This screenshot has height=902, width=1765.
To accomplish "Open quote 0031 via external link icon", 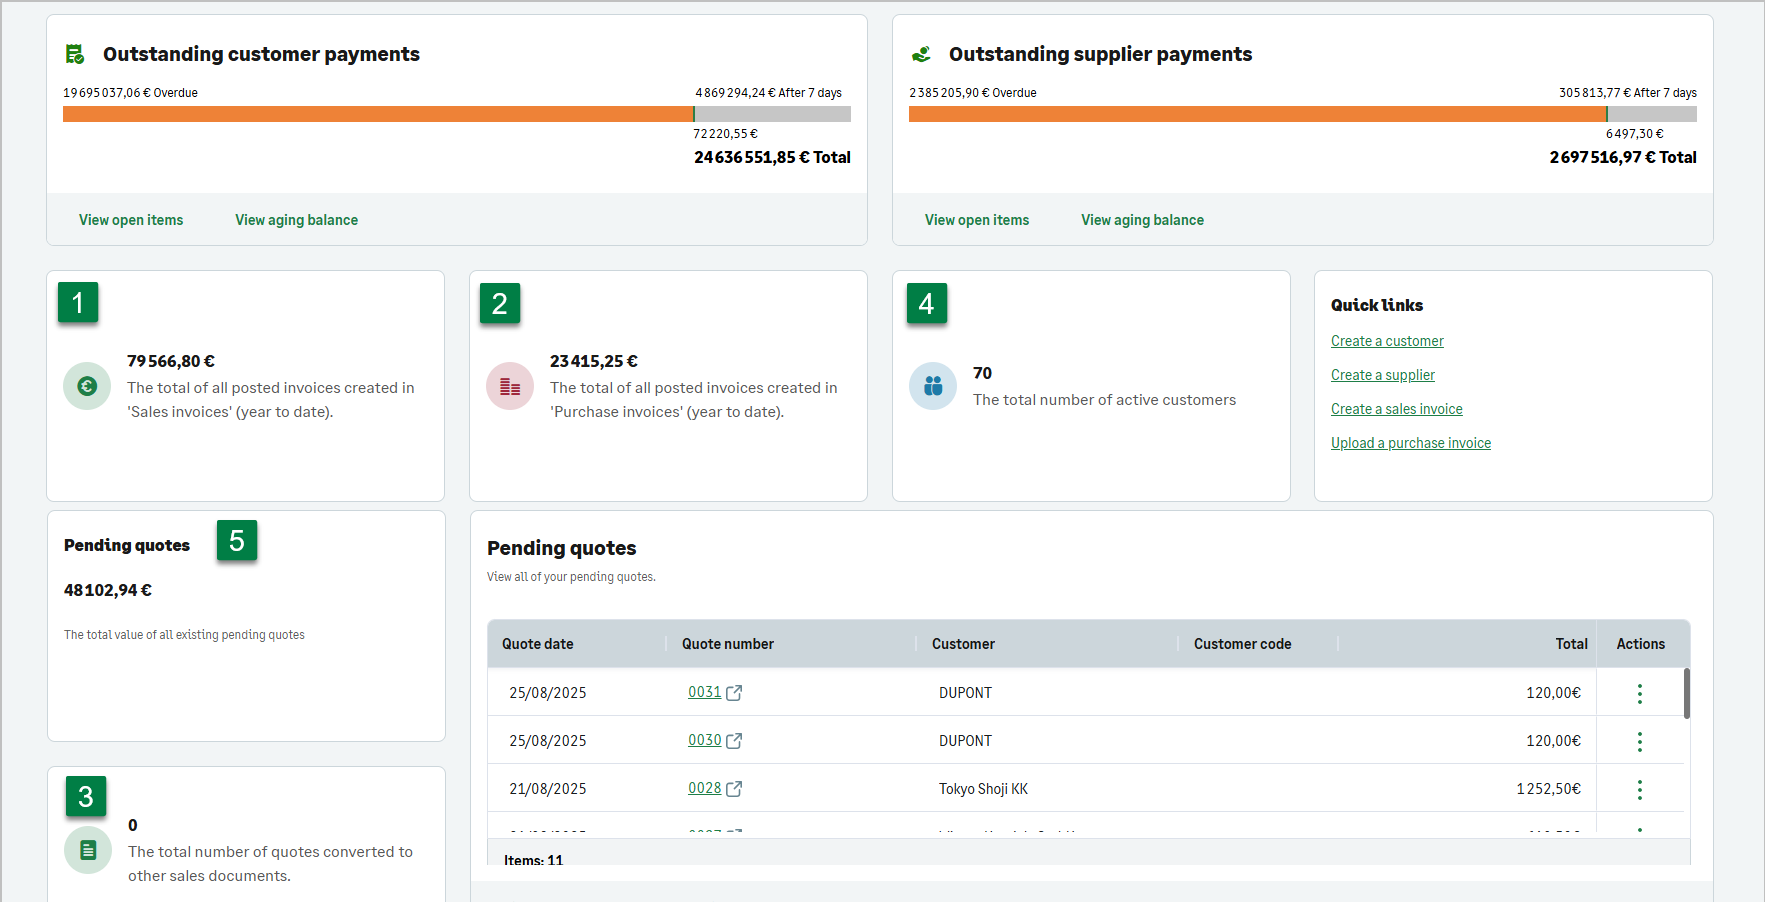I will [x=734, y=693].
